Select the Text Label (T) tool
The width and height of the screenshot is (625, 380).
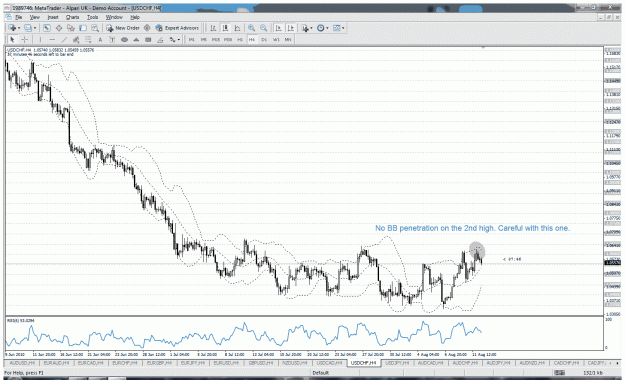tap(112, 39)
